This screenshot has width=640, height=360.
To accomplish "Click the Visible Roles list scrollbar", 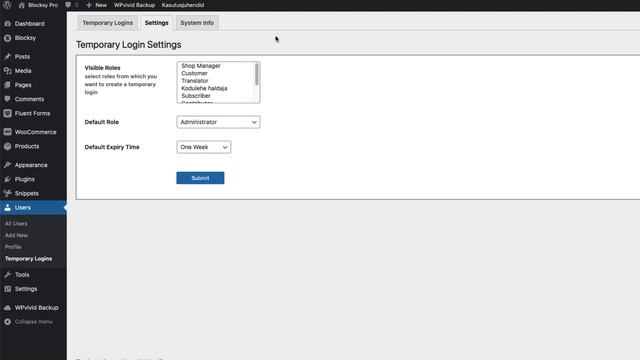I will tap(257, 74).
